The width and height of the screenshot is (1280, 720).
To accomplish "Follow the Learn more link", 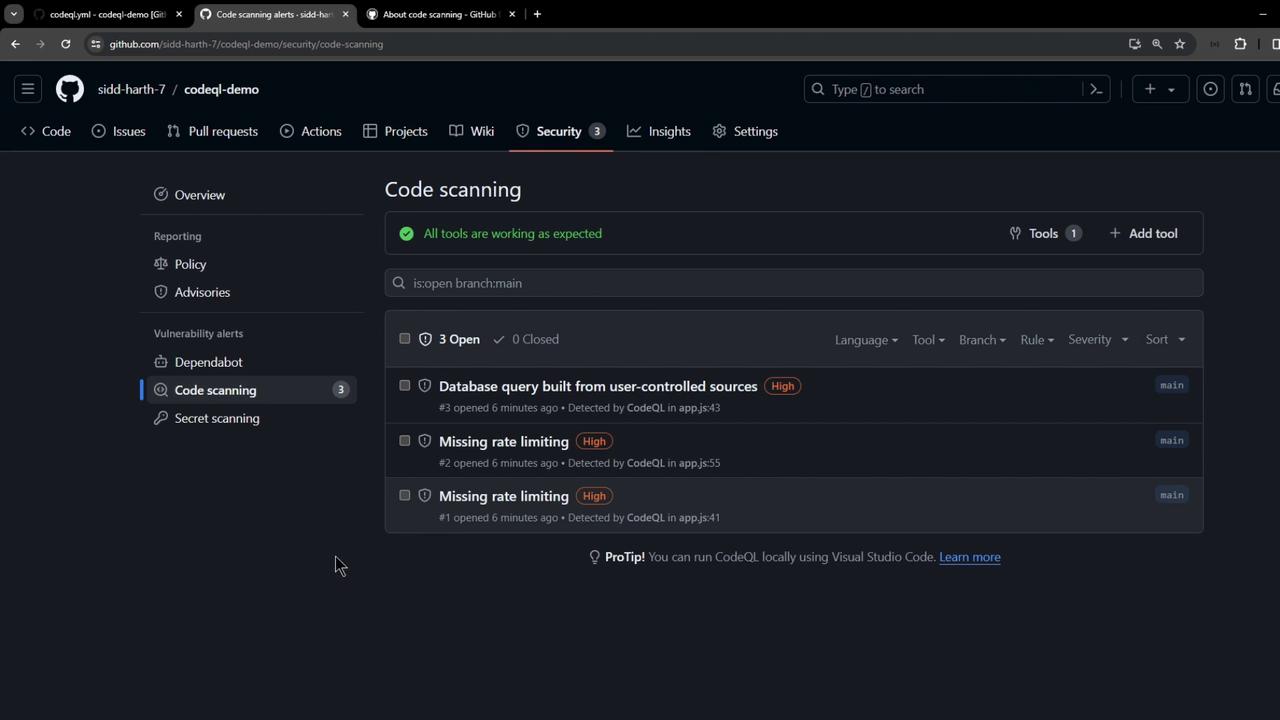I will point(970,557).
